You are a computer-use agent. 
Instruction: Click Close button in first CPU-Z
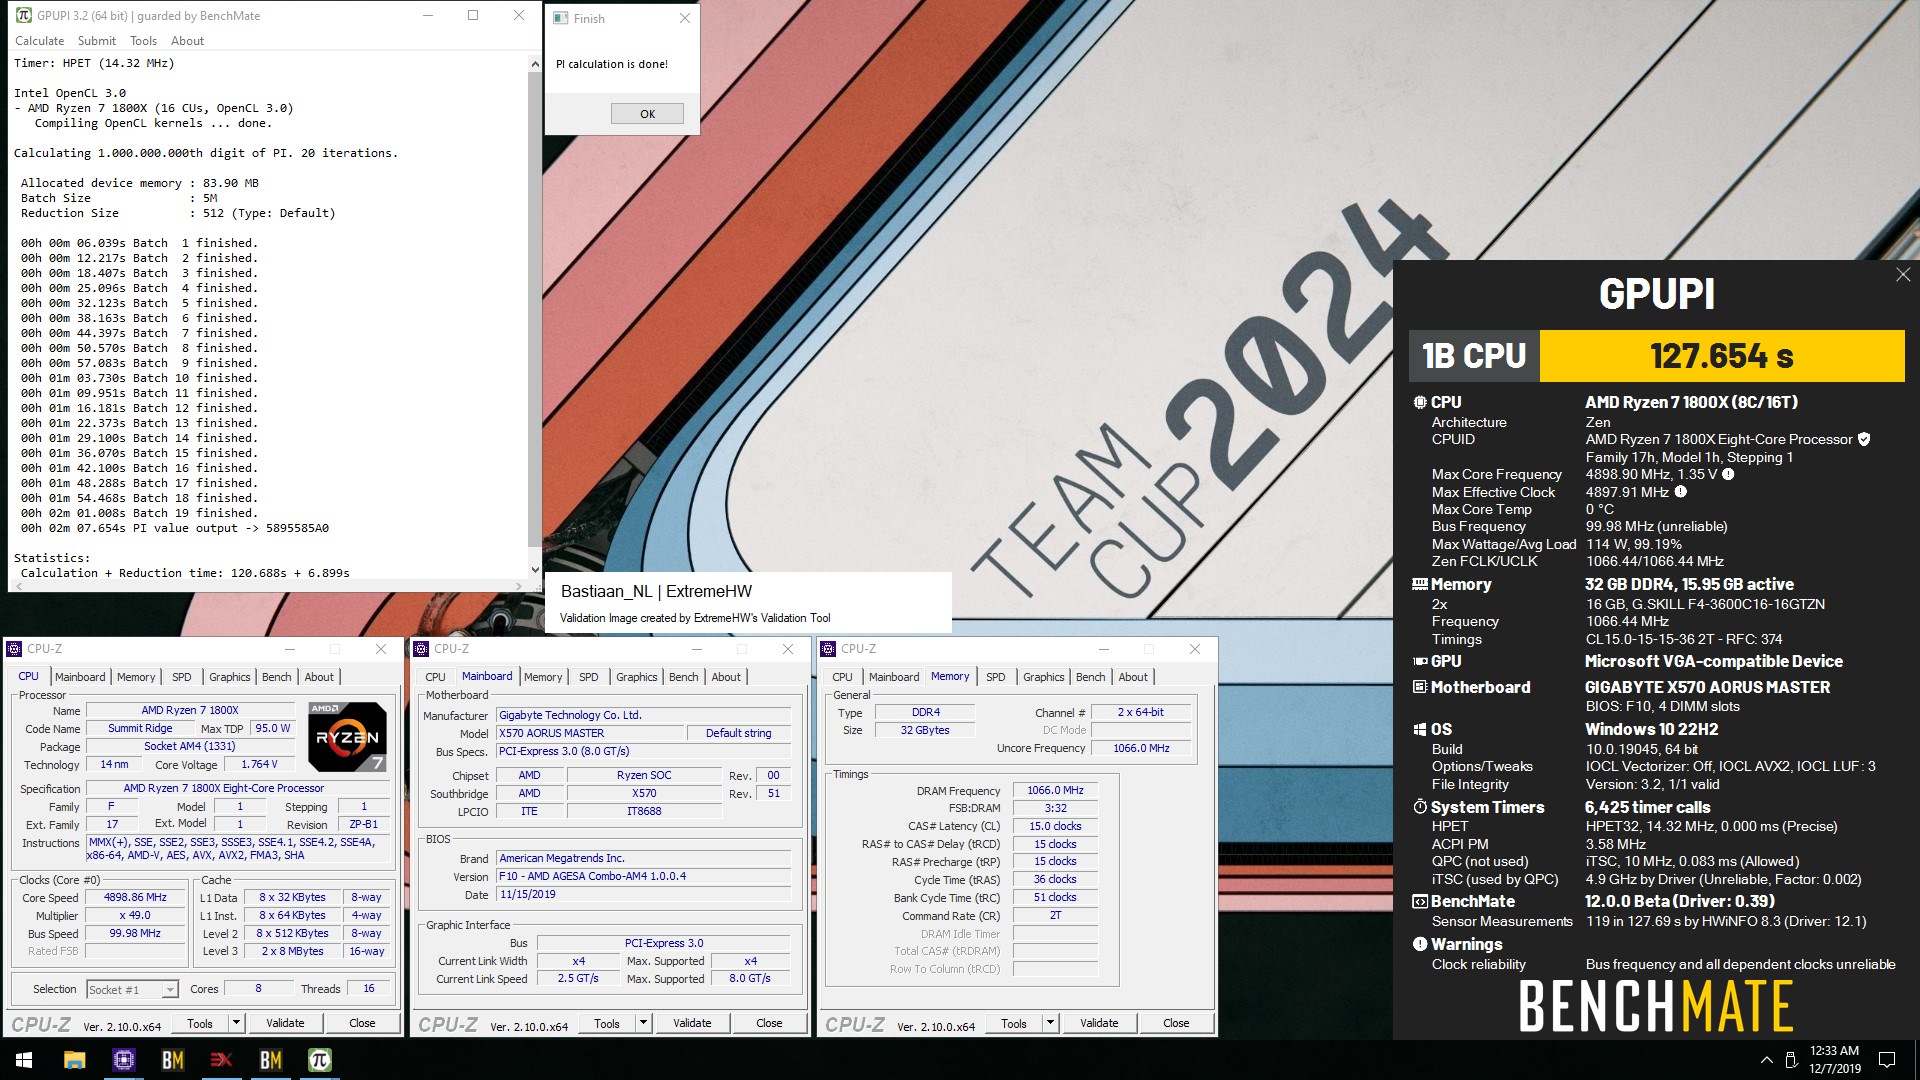(362, 1023)
